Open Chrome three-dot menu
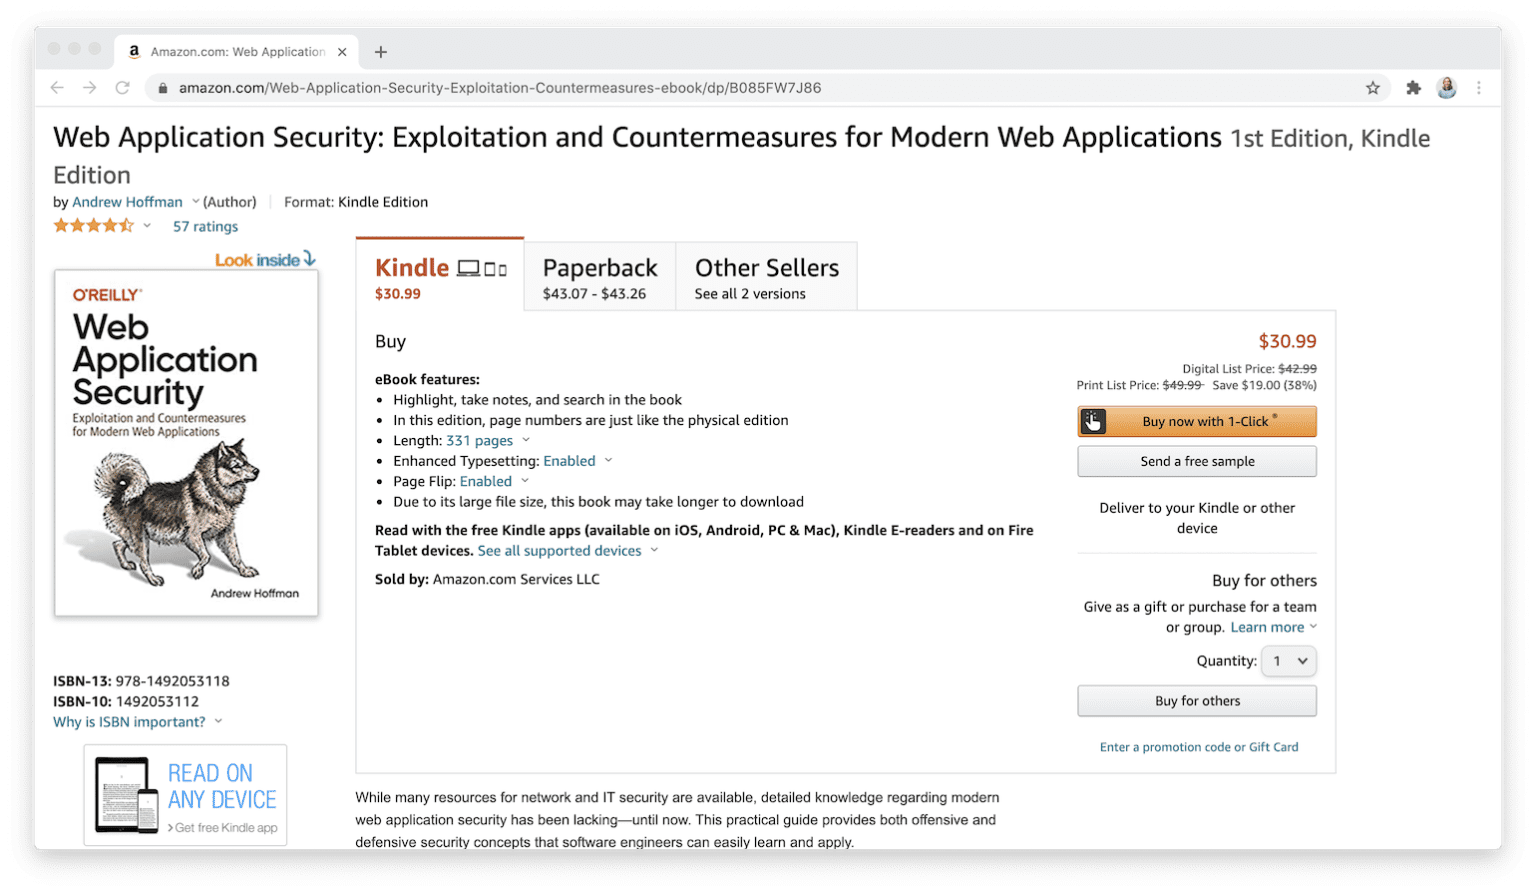This screenshot has height=892, width=1536. [1479, 88]
